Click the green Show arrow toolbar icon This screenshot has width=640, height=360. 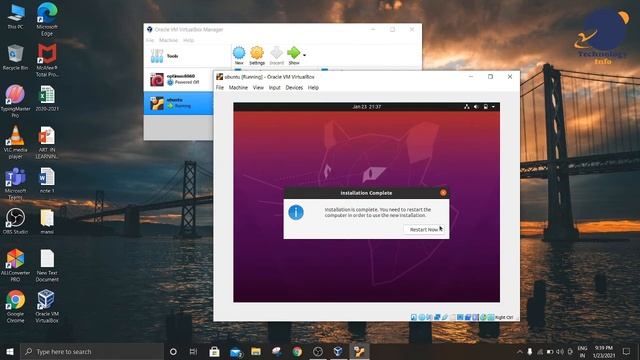(x=294, y=56)
